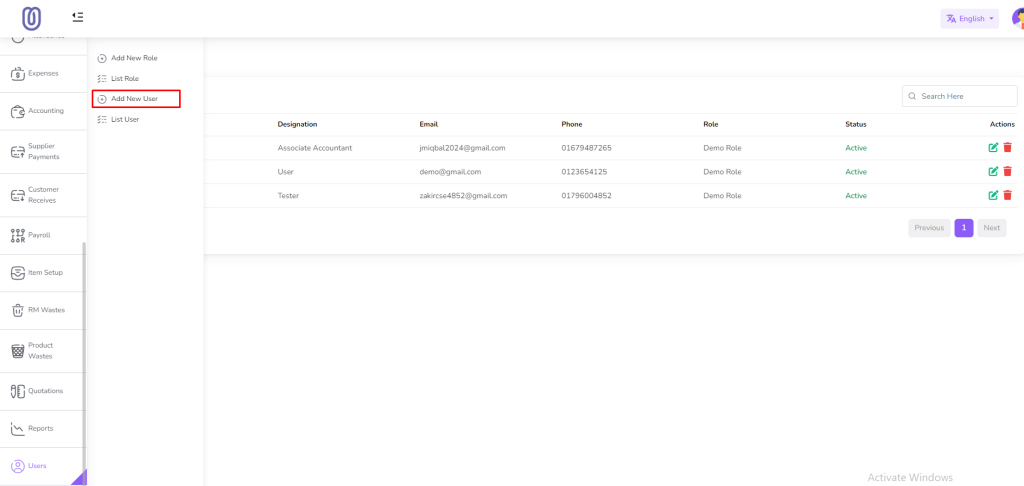Click the Quotations icon
1024x486 pixels.
tap(18, 391)
